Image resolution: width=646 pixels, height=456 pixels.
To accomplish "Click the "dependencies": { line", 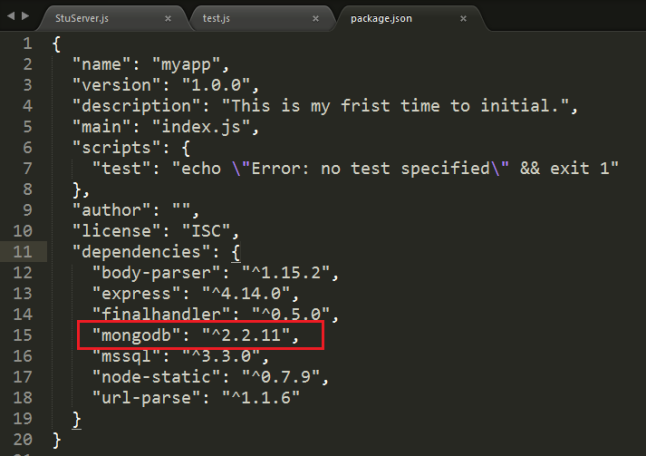I will pyautogui.click(x=156, y=252).
